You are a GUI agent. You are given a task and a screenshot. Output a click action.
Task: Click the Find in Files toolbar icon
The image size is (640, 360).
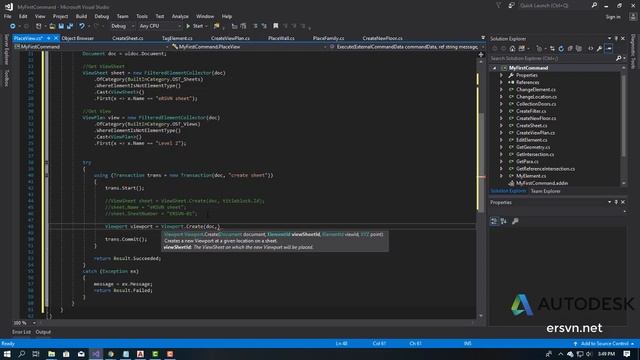217,26
